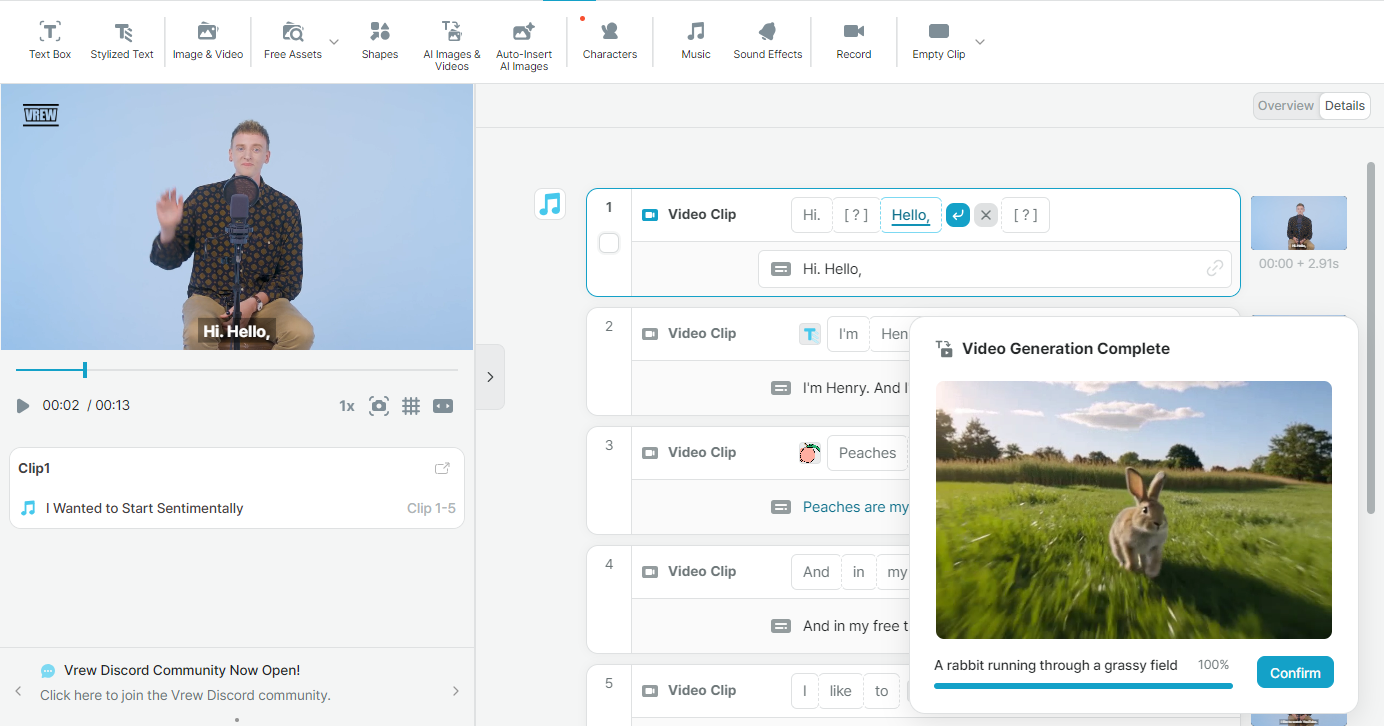Expand the Free Assets dropdown arrow
Image resolution: width=1384 pixels, height=726 pixels.
pyautogui.click(x=334, y=41)
